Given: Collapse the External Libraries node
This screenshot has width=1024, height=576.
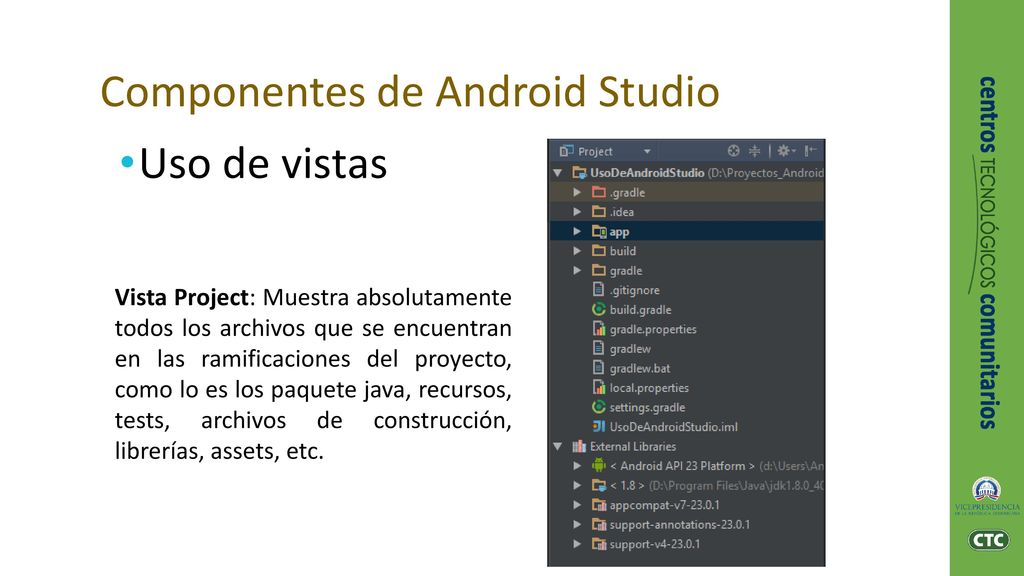Looking at the screenshot, I should [x=558, y=447].
